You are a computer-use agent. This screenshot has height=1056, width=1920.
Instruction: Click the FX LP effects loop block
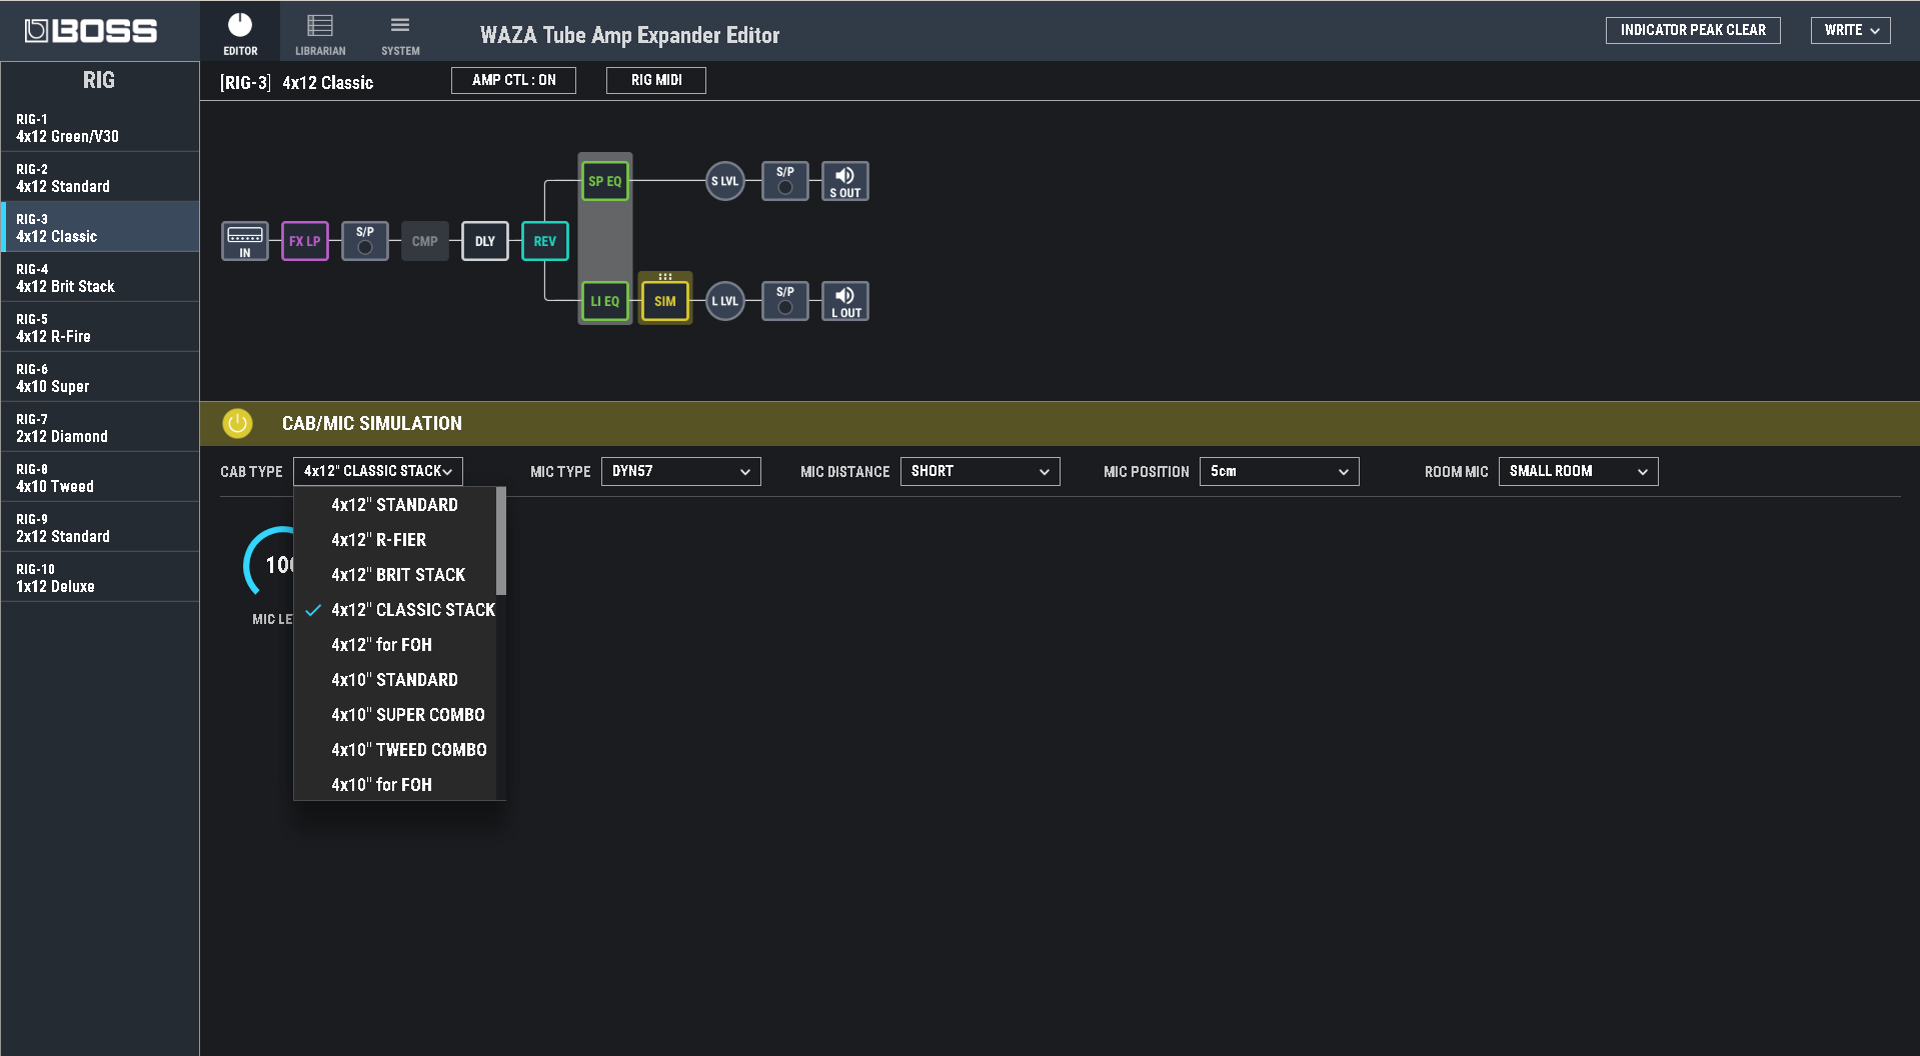(x=305, y=241)
